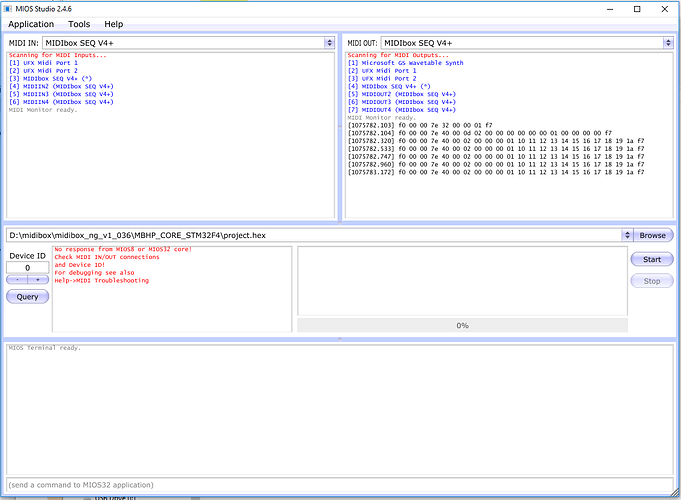Open the Help menu

114,24
